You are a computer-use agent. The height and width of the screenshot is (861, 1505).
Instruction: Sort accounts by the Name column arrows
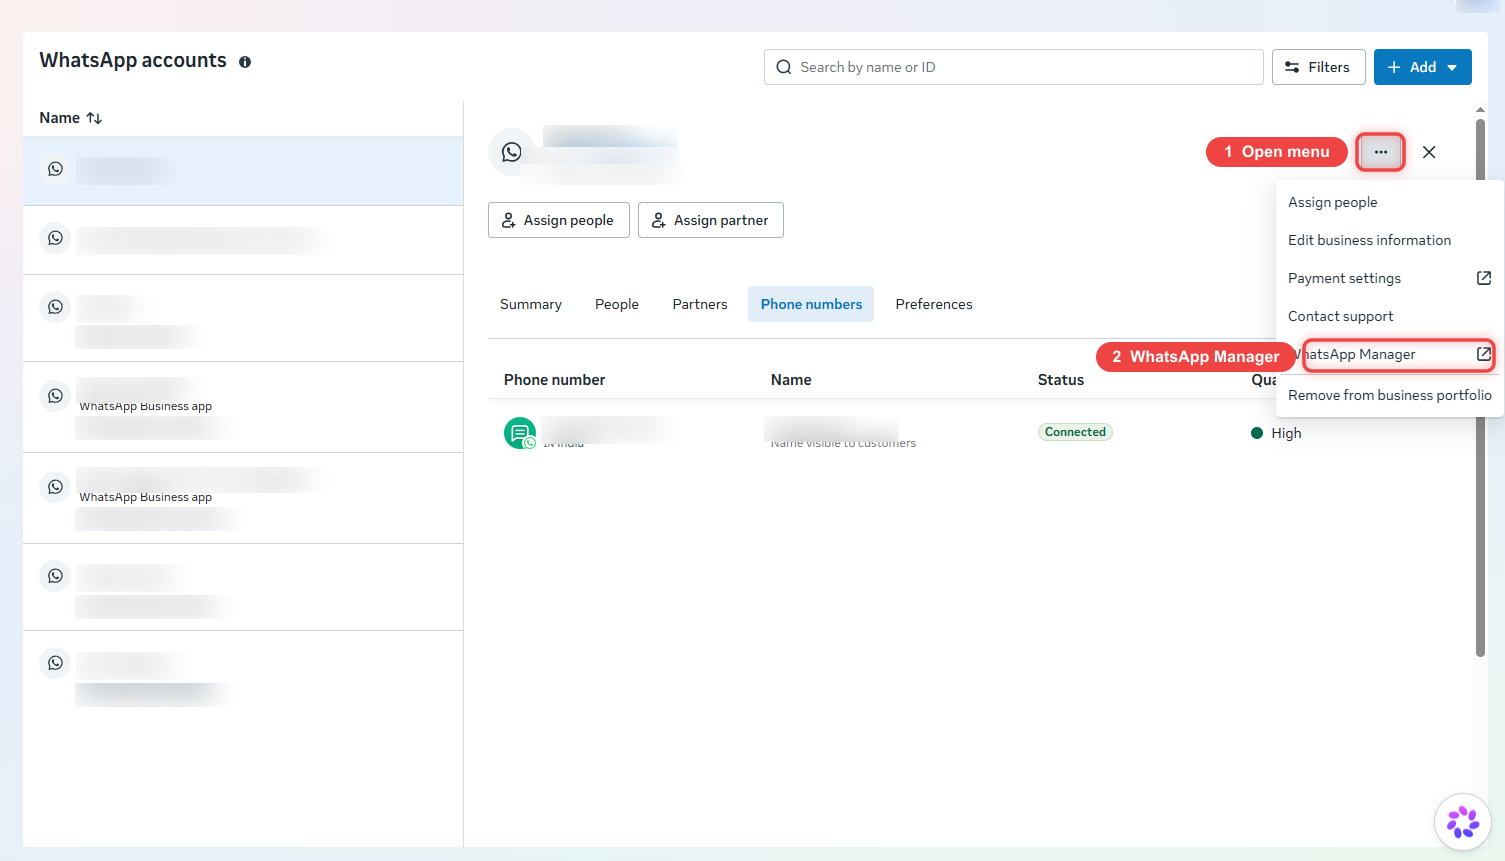tap(94, 118)
